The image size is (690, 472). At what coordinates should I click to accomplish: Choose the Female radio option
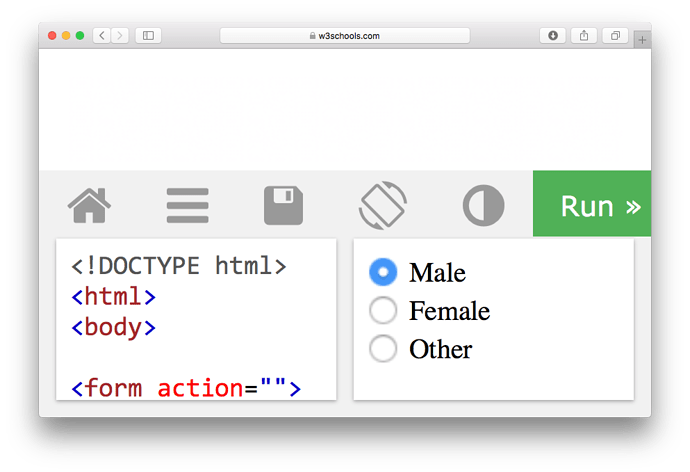tap(383, 311)
